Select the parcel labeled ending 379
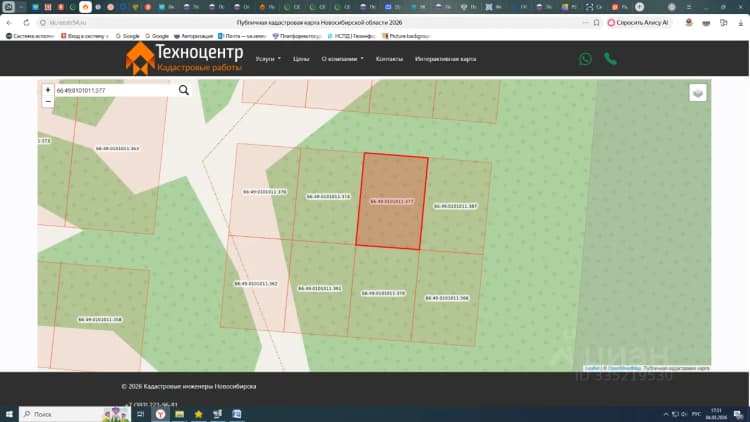 point(383,293)
